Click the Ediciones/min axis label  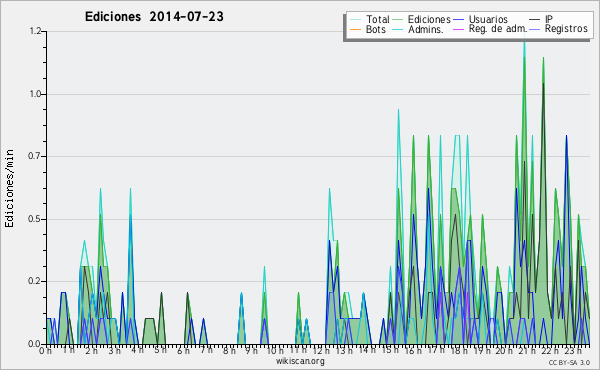[x=9, y=188]
